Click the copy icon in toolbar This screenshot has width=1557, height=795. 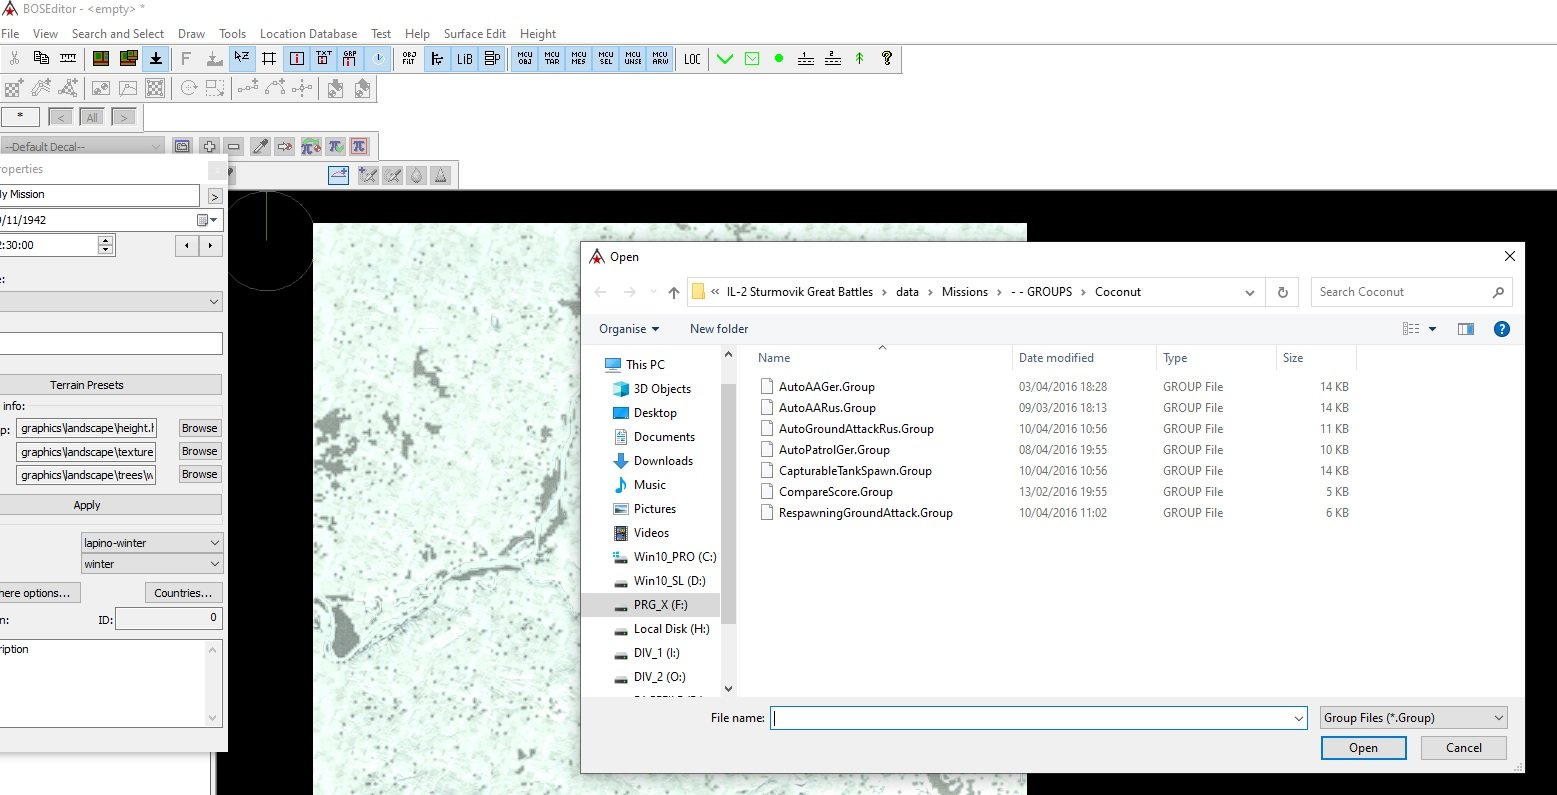[x=41, y=59]
